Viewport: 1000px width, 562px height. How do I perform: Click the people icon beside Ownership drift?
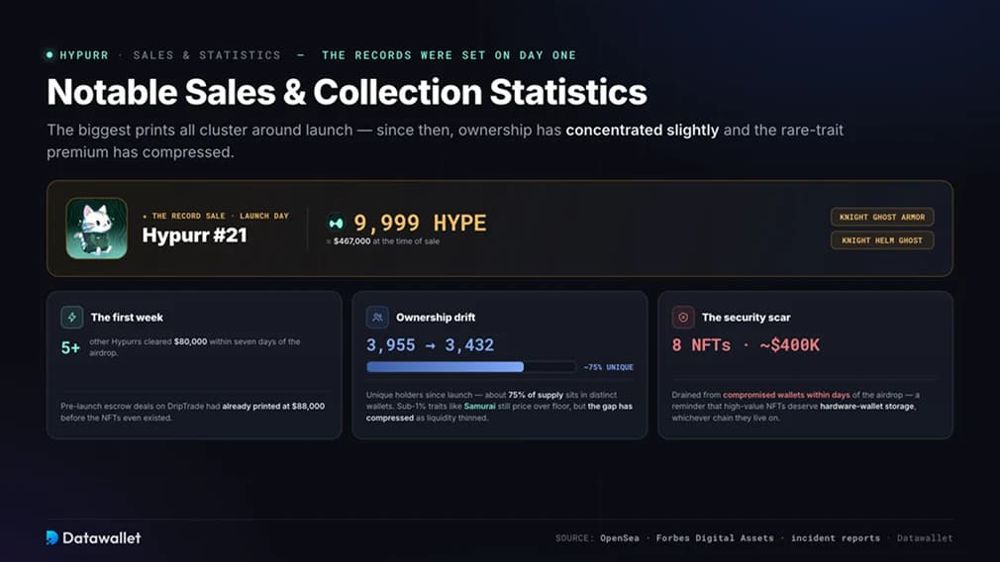tap(377, 317)
